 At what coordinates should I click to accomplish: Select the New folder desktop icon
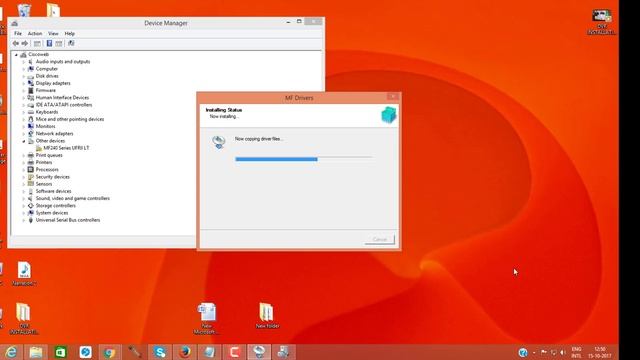267,316
